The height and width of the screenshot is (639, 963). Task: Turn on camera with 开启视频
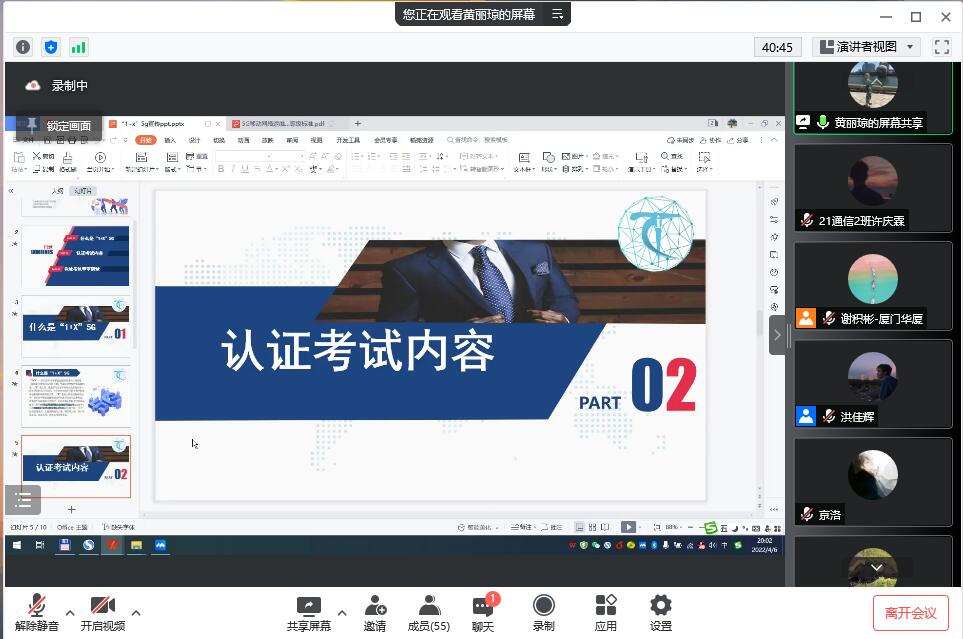pos(103,612)
